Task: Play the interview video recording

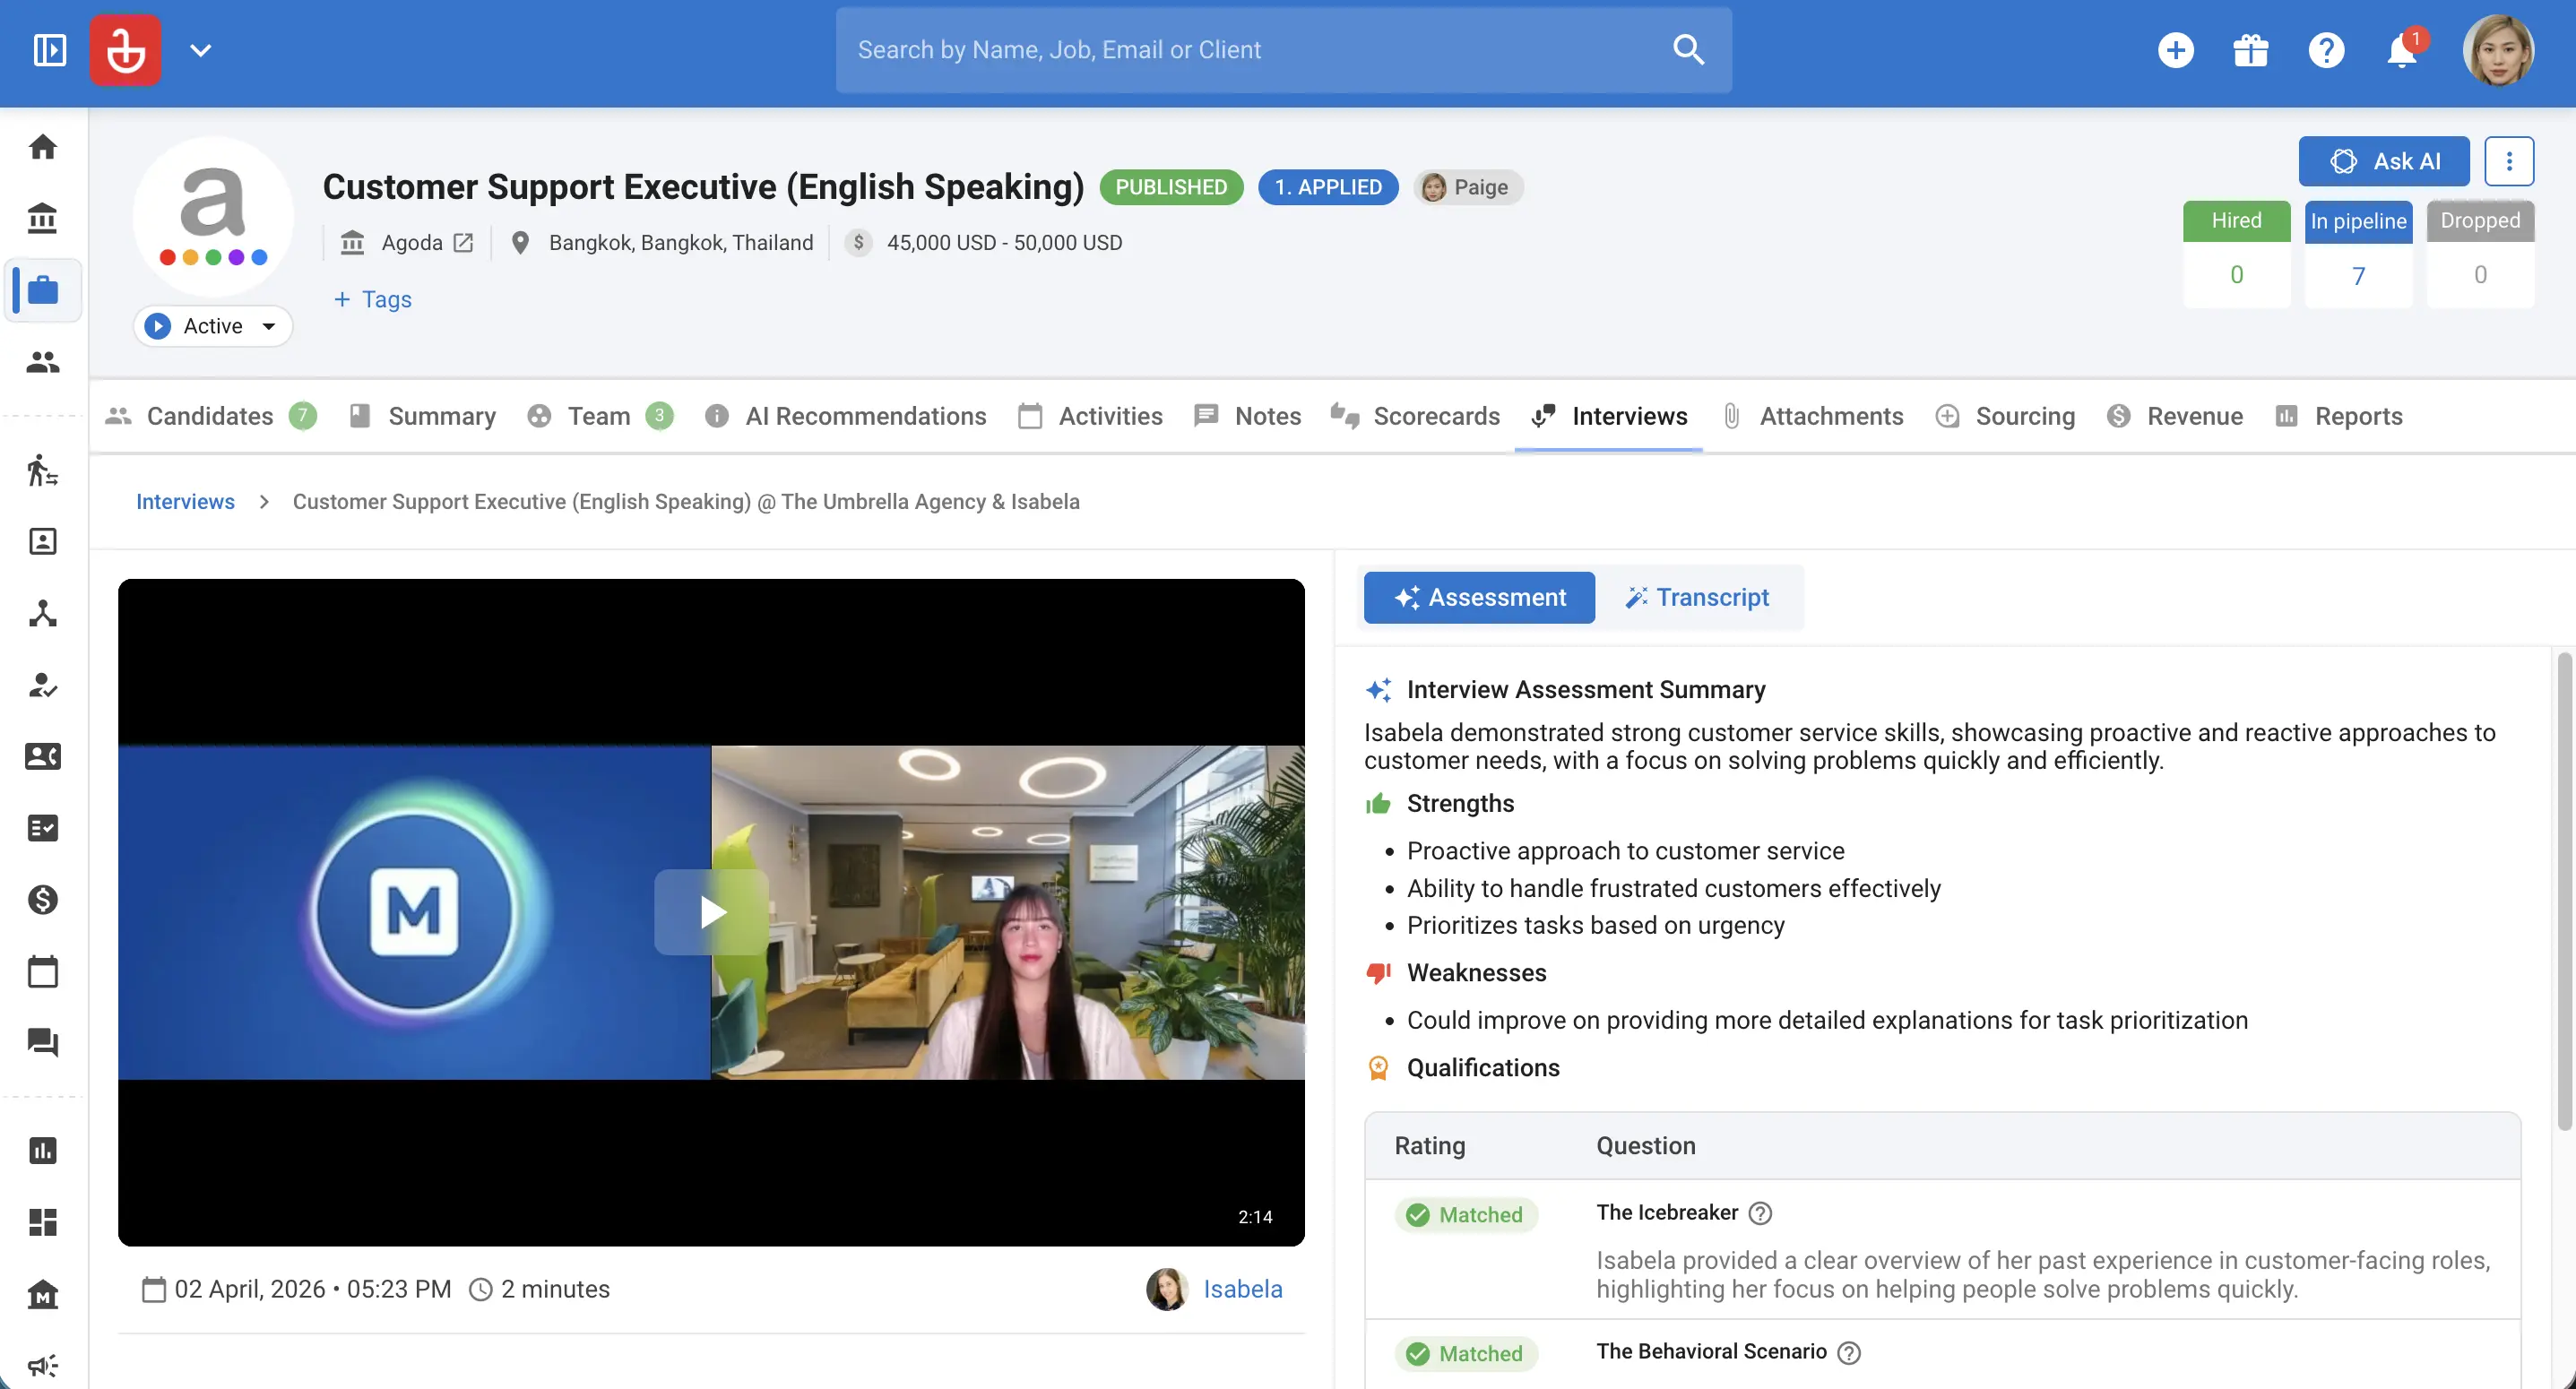Action: pyautogui.click(x=711, y=911)
